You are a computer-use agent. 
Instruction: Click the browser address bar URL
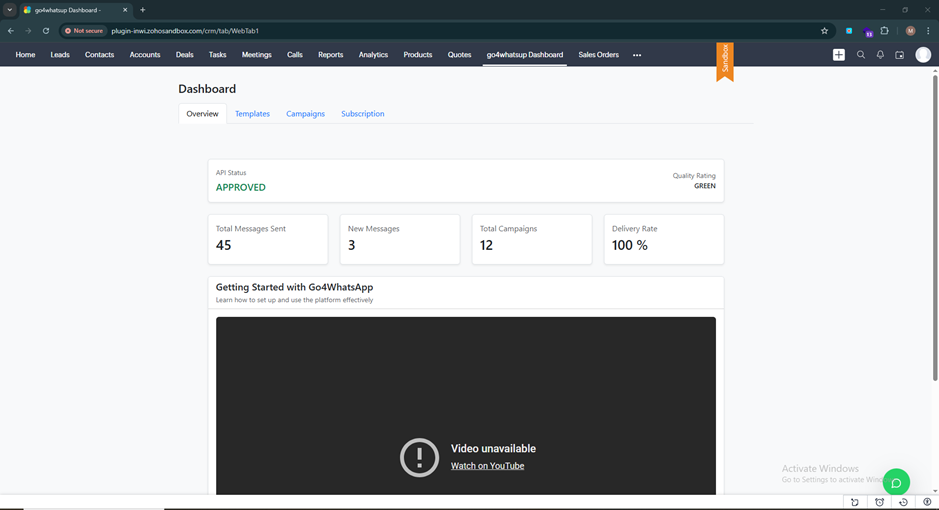(x=186, y=31)
